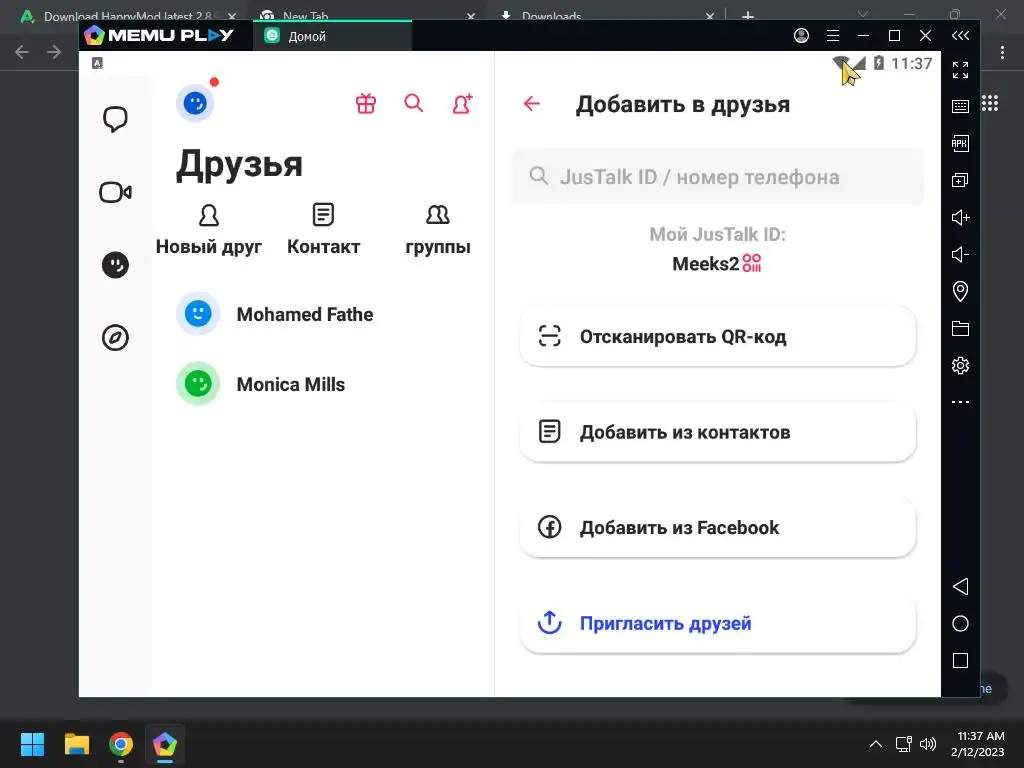1024x768 pixels.
Task: Open Контакт
Action: click(323, 229)
